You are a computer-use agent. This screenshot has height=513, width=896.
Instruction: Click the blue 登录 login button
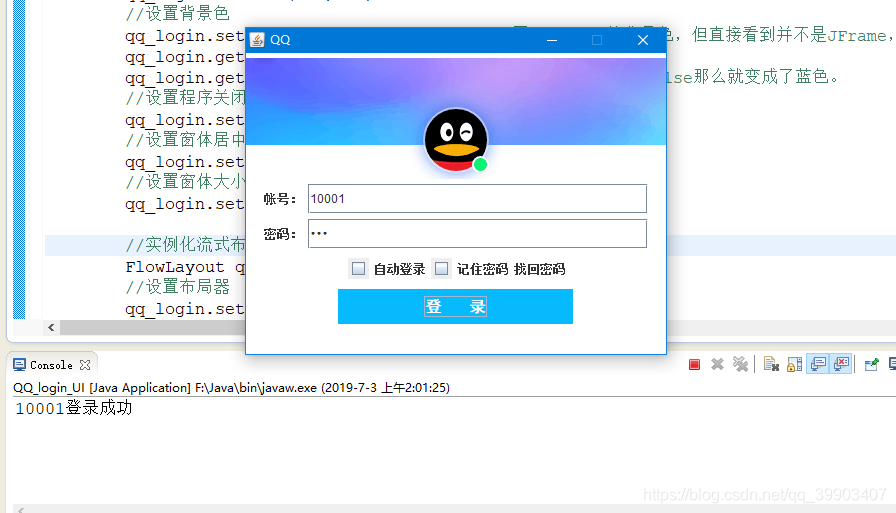[455, 306]
